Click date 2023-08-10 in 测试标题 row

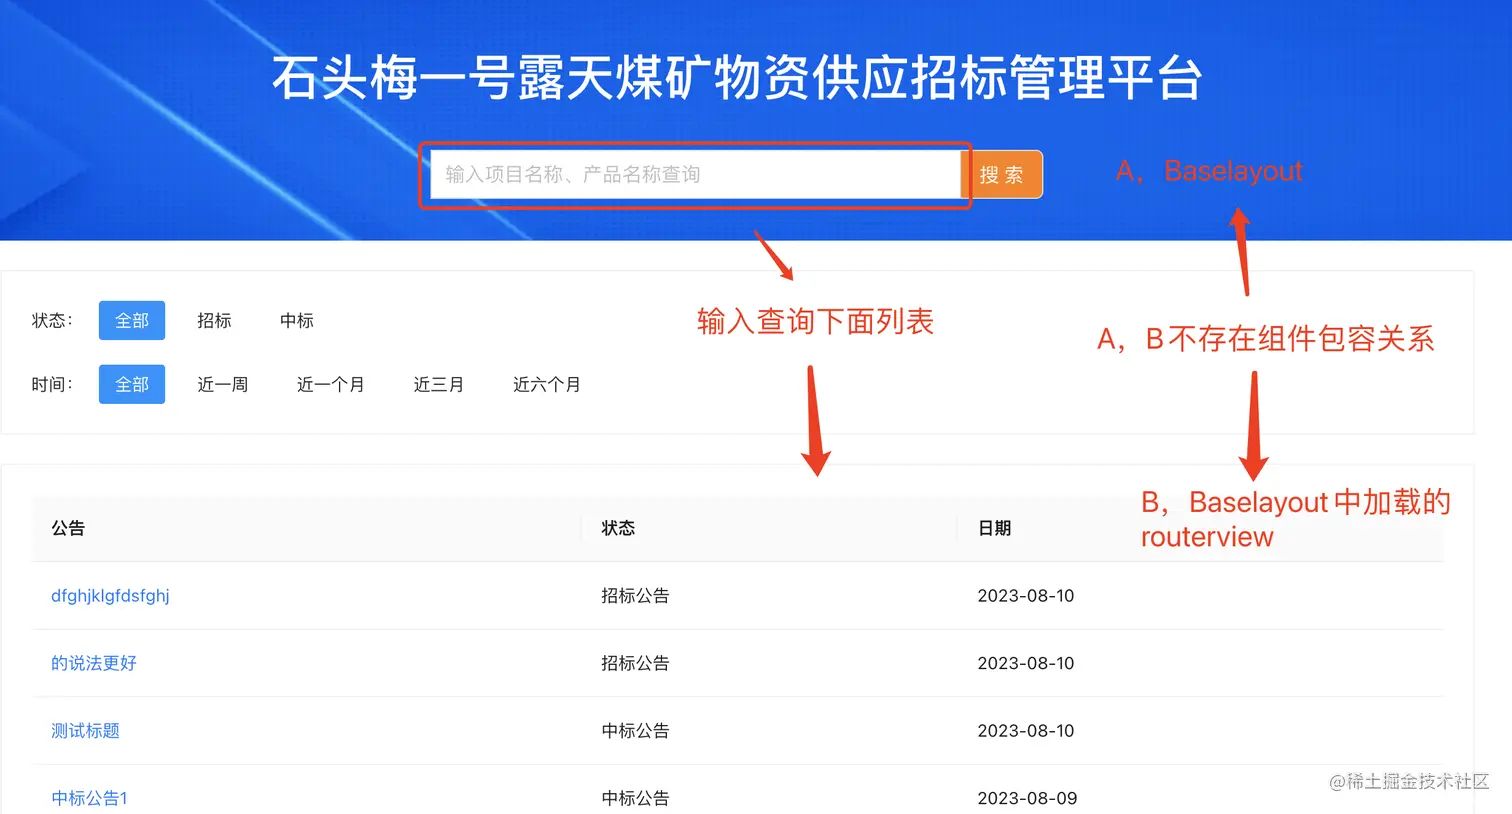(1026, 731)
